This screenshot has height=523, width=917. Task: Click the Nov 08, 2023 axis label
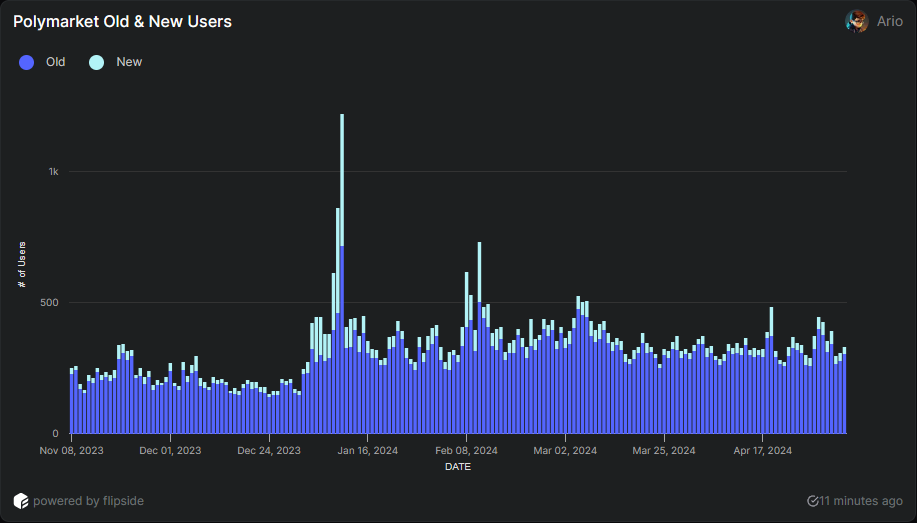(71, 450)
